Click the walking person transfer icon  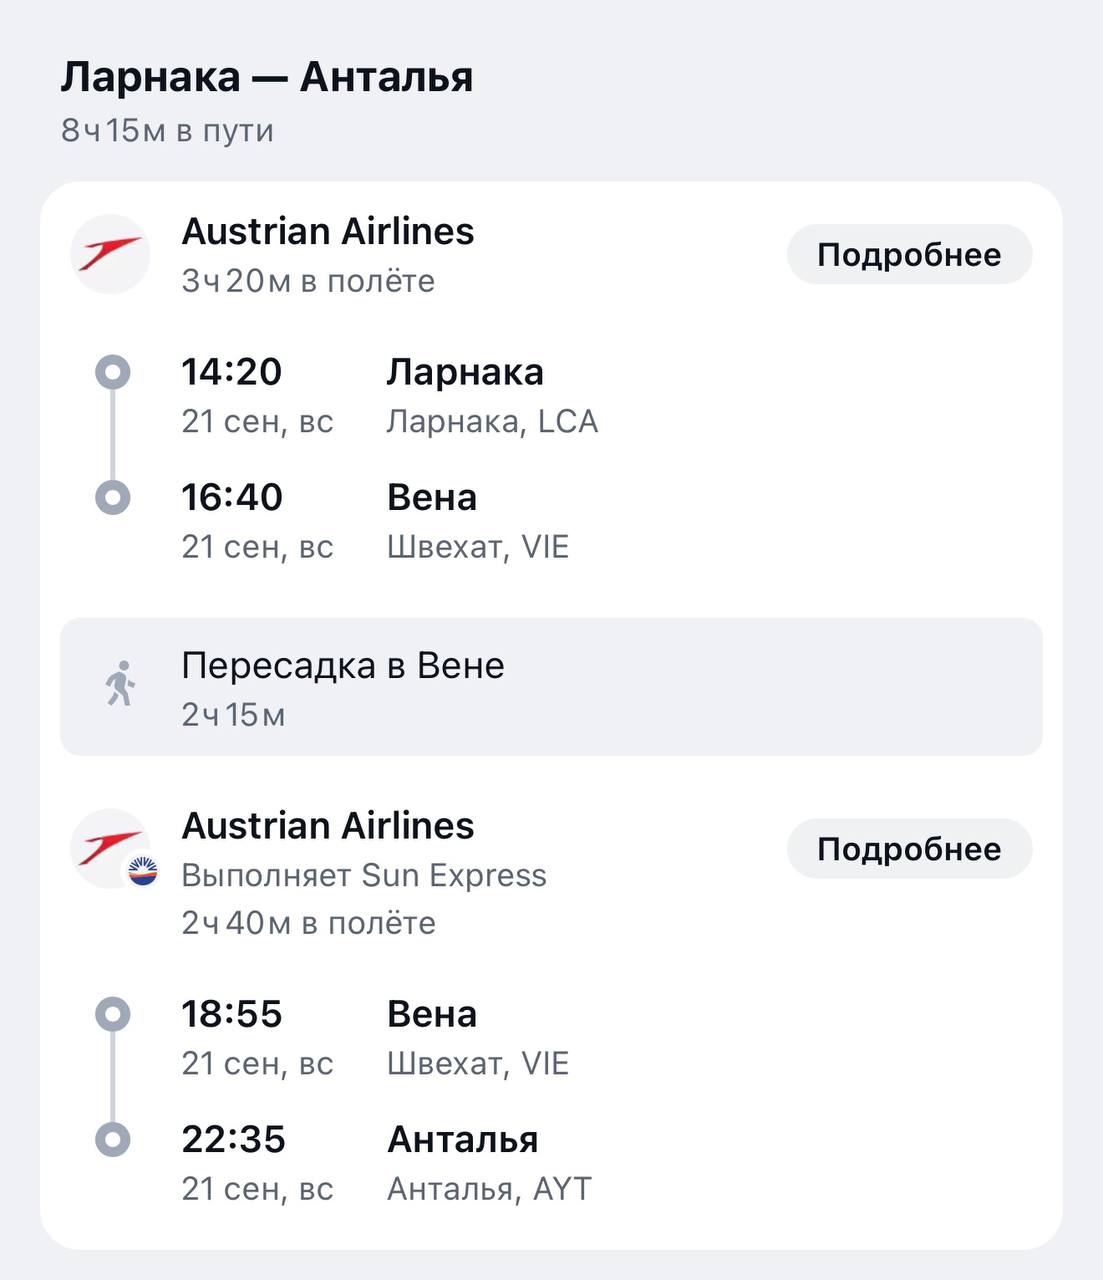click(x=121, y=684)
